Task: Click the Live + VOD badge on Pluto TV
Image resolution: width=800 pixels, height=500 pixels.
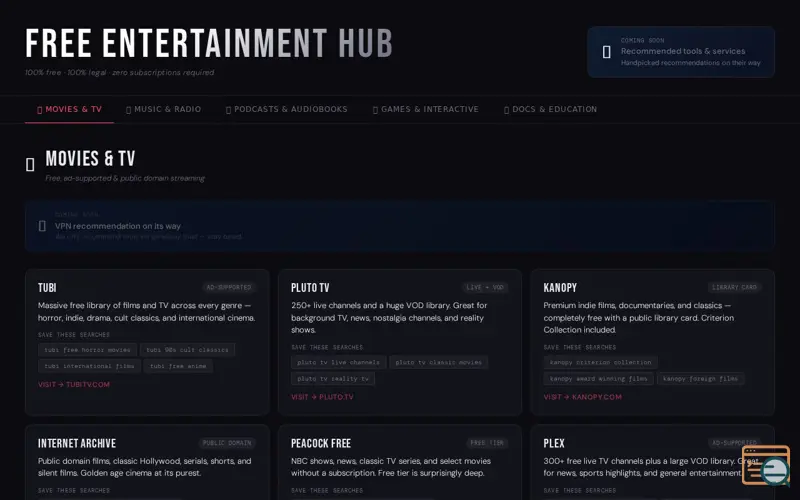Action: (485, 288)
